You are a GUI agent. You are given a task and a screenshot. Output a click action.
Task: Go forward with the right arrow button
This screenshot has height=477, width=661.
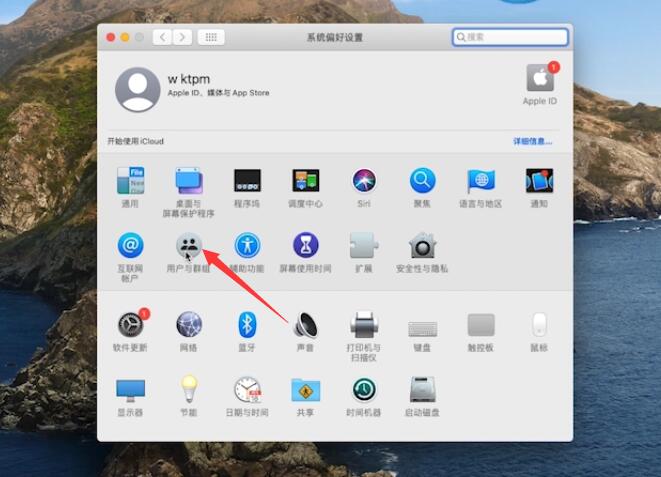tap(182, 37)
